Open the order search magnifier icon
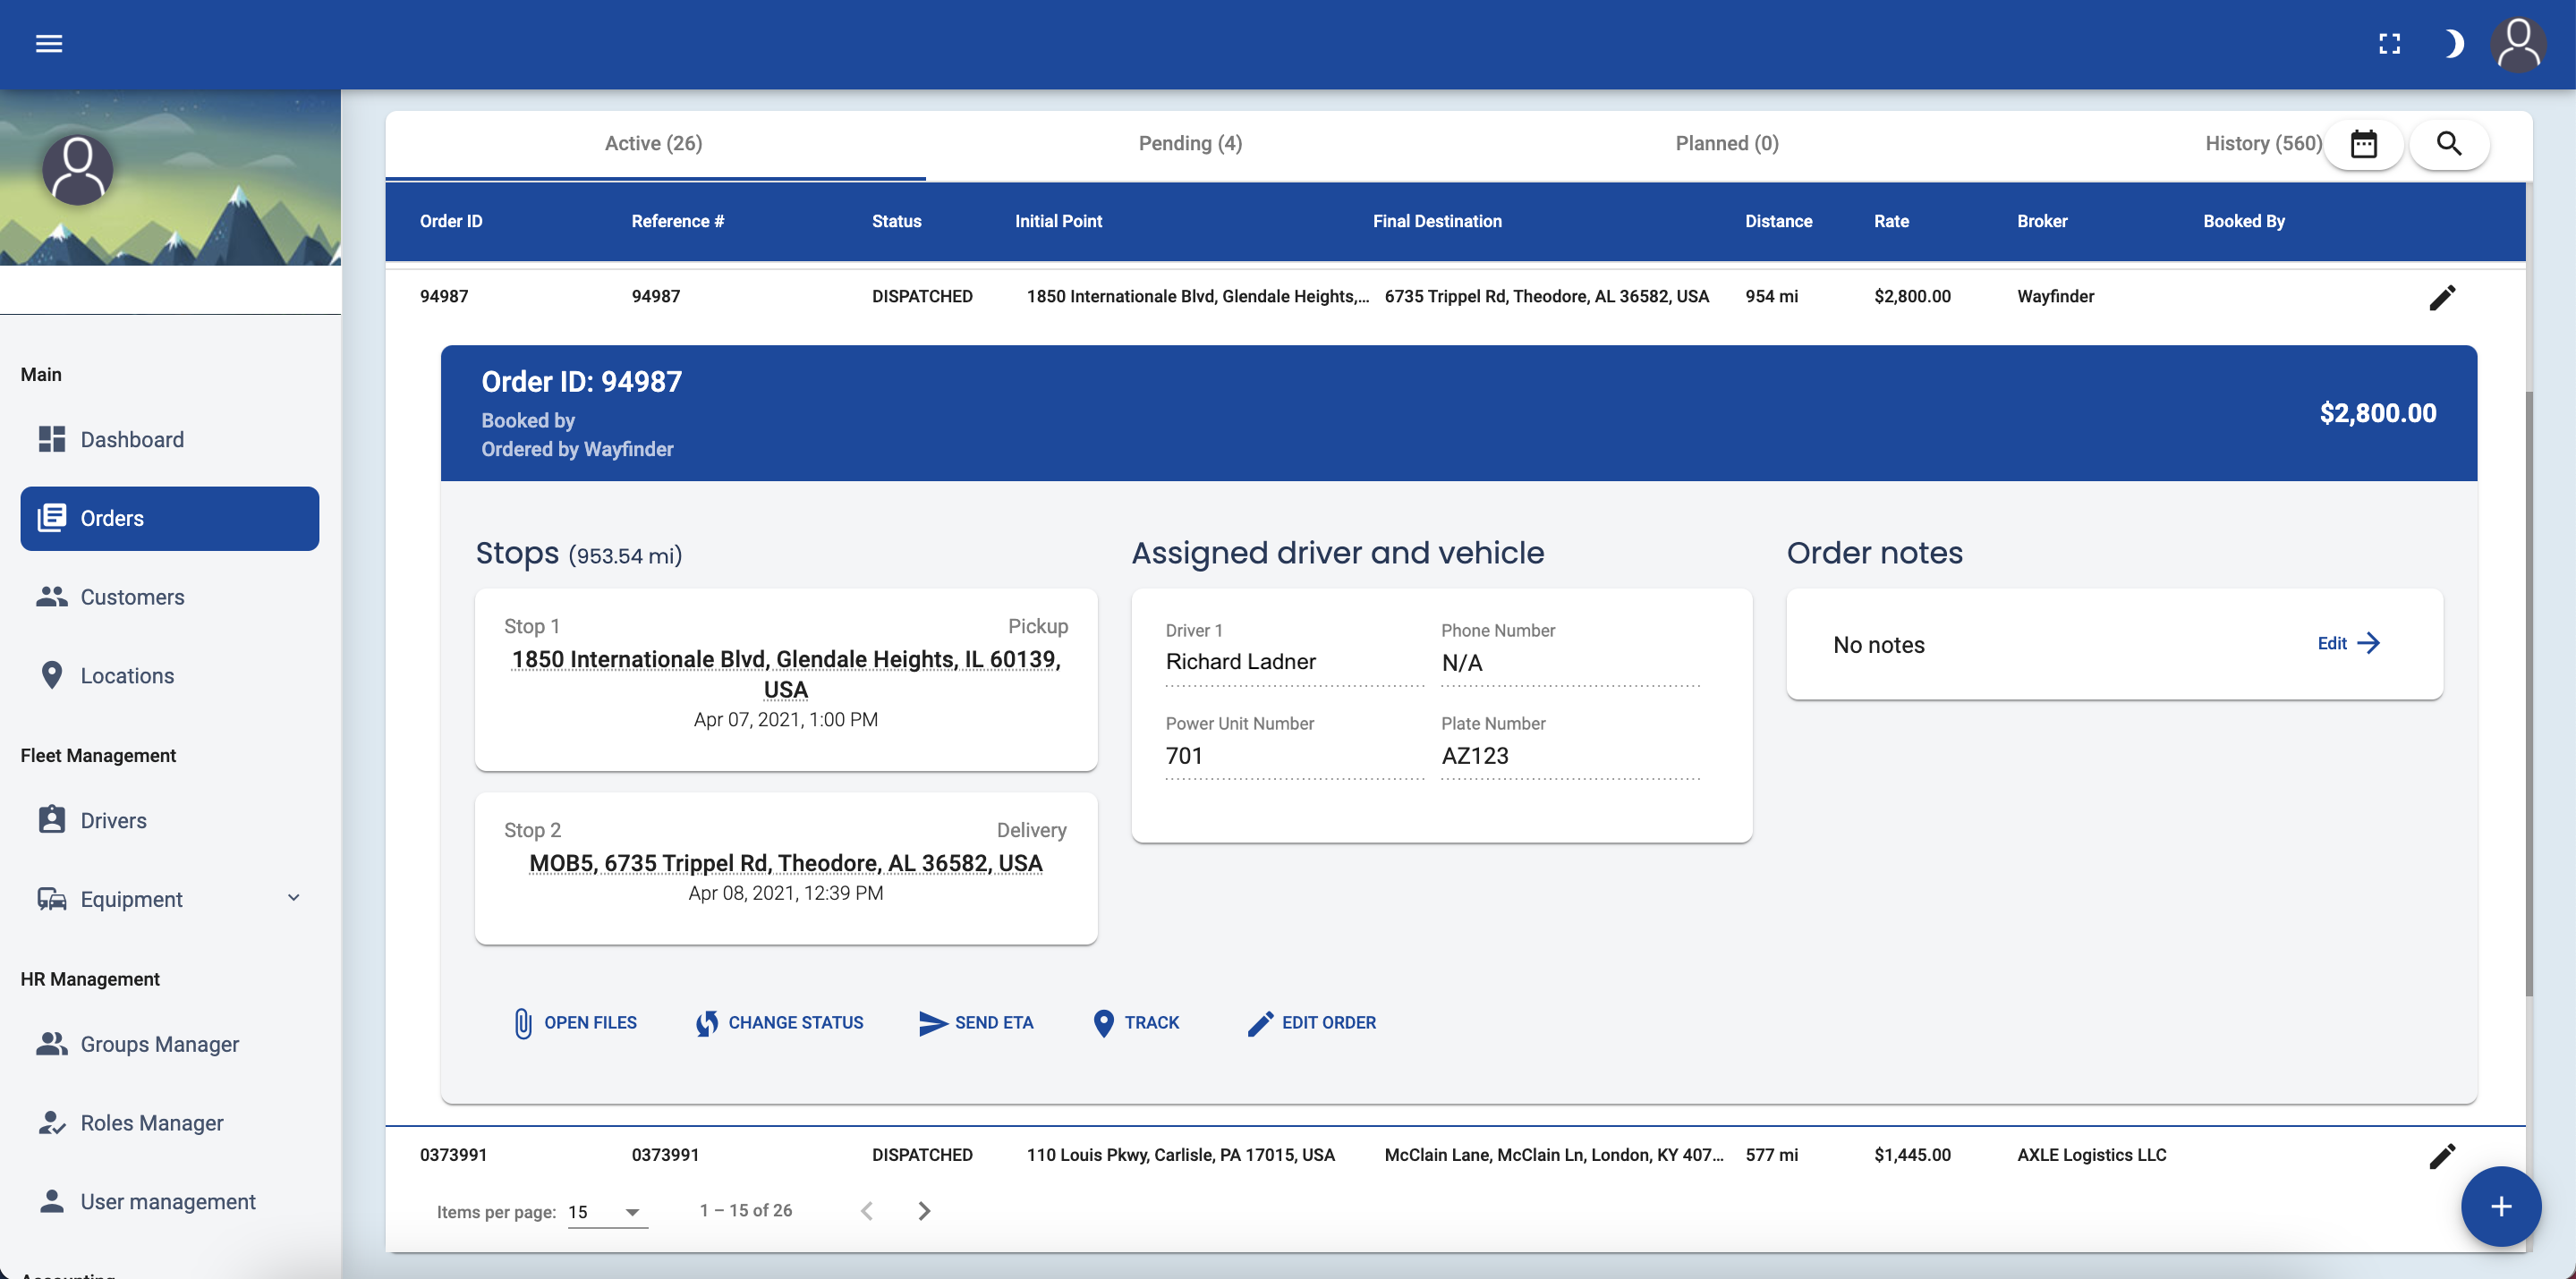Screen dimensions: 2576x1279 2450,143
